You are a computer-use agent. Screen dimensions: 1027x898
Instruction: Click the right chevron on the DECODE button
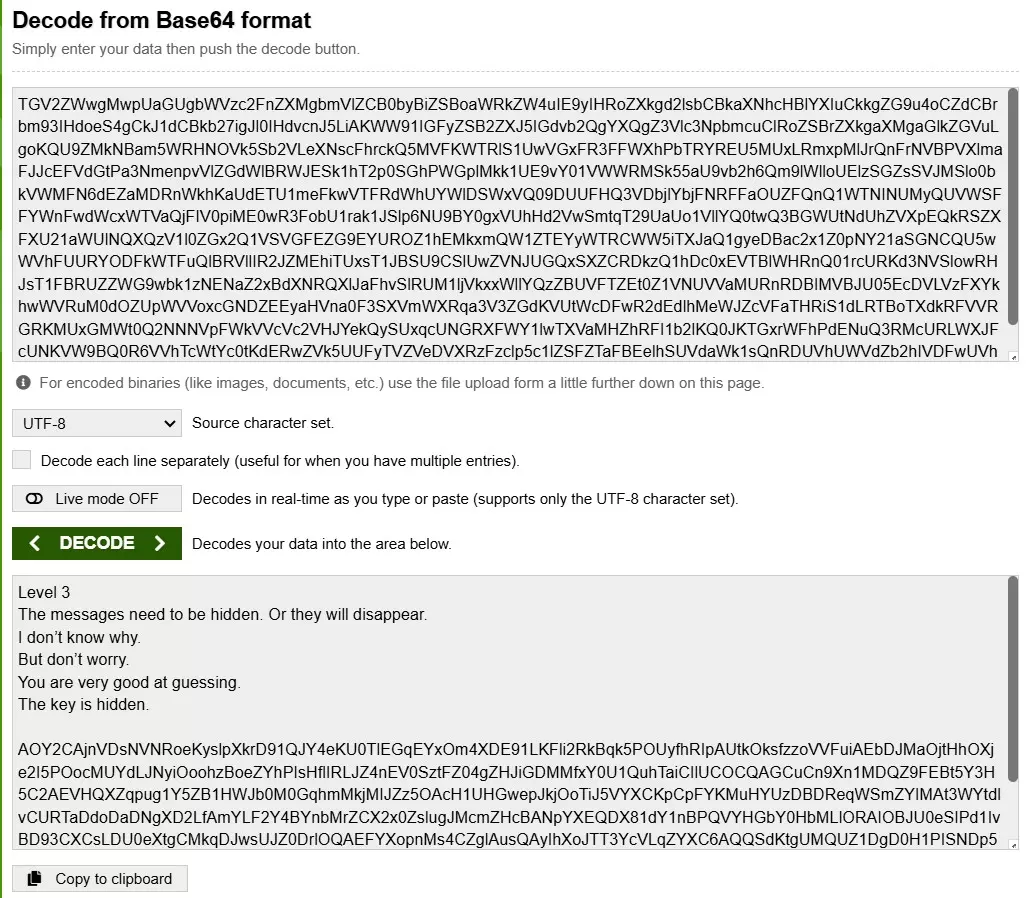pos(159,543)
